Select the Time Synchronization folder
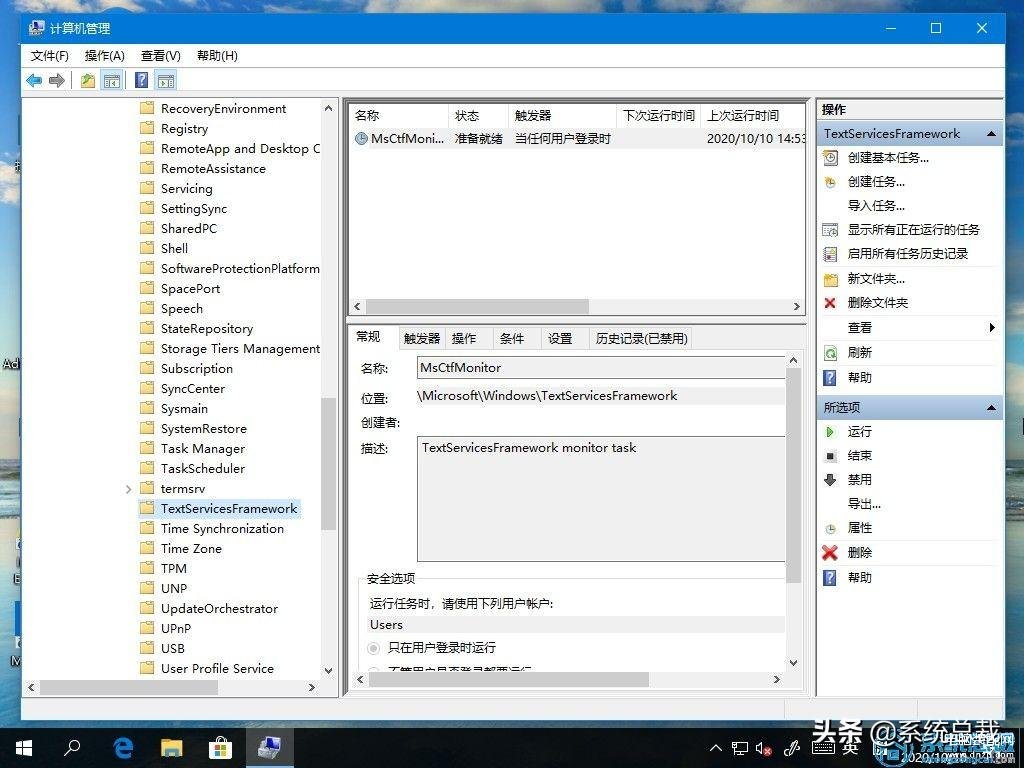The width and height of the screenshot is (1024, 768). tap(222, 529)
